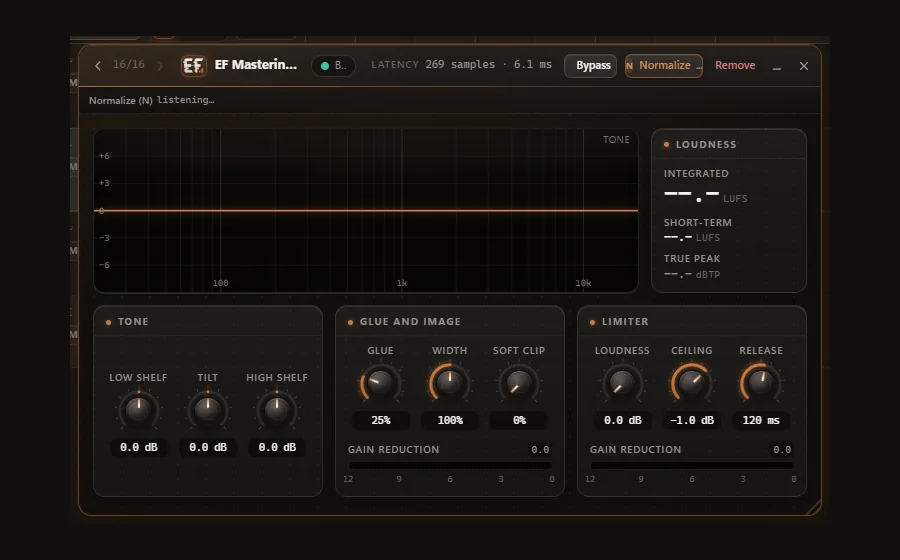Click the latency 269 samples readout
This screenshot has width=900, height=560.
coord(461,64)
